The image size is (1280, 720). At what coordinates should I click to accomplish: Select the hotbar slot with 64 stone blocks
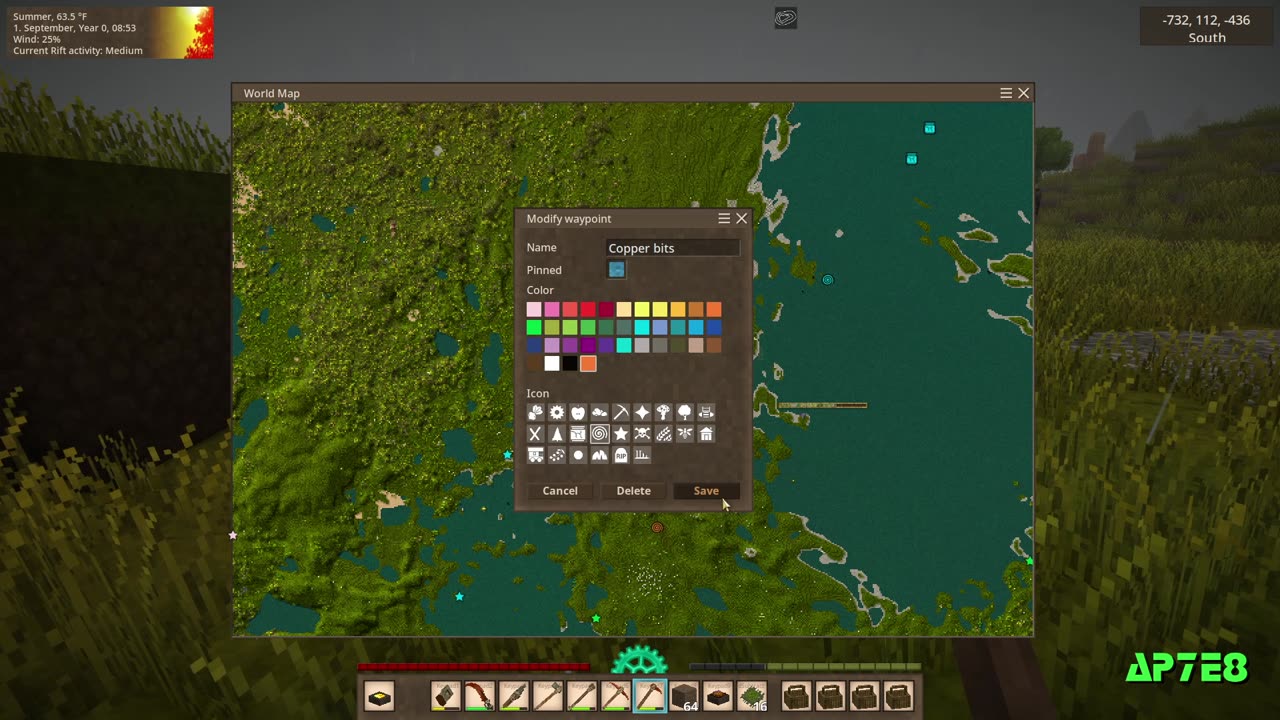[x=684, y=695]
